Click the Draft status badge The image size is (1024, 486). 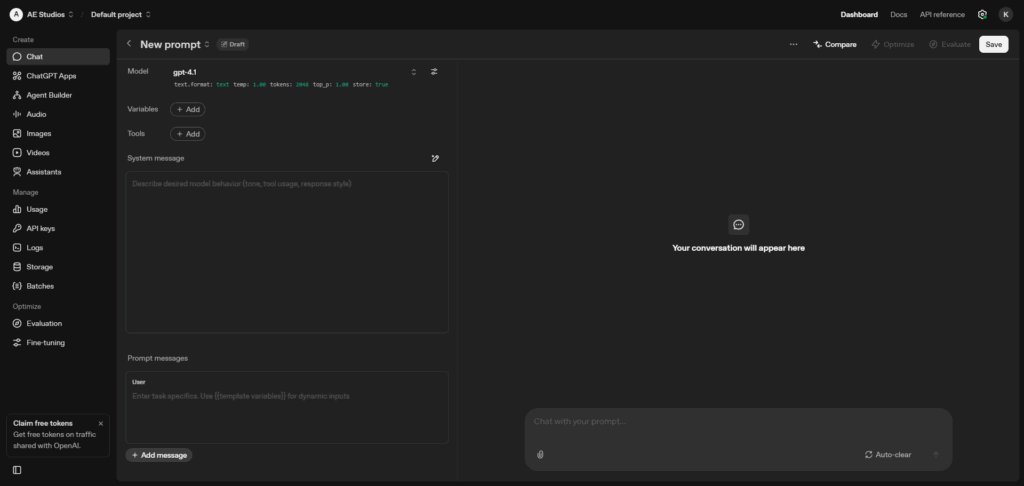[232, 44]
